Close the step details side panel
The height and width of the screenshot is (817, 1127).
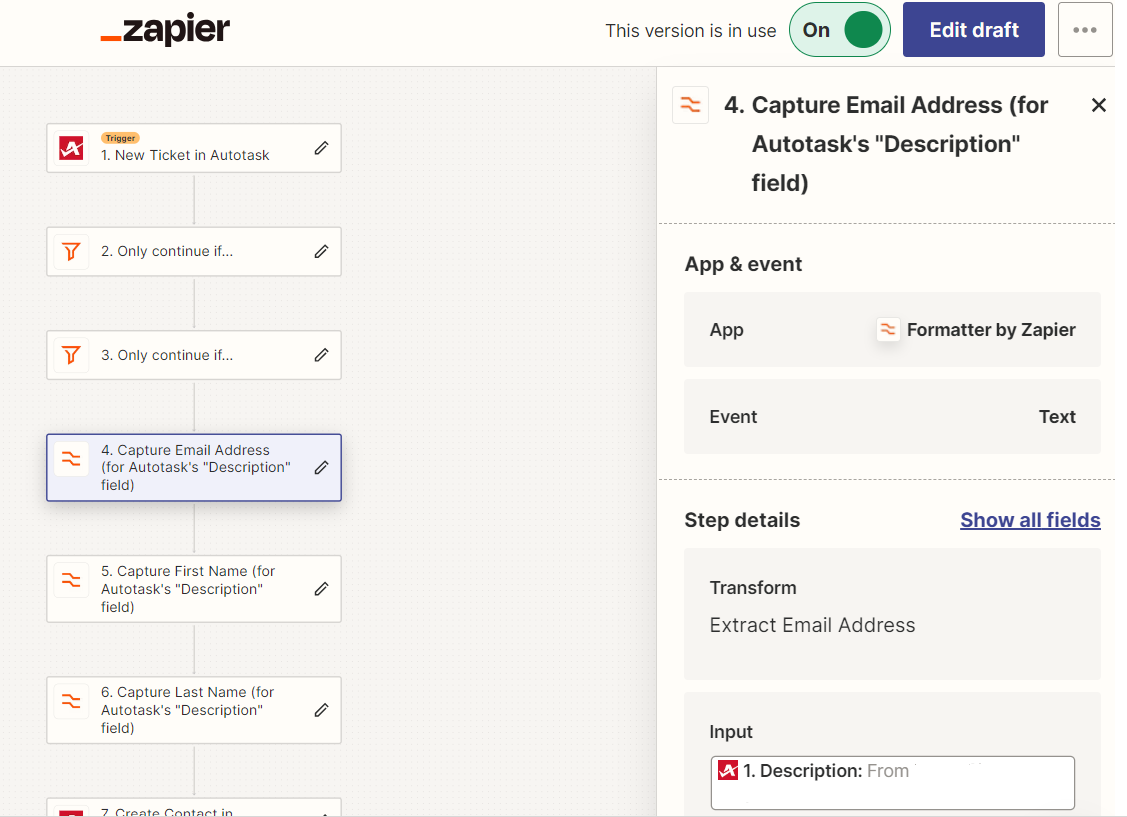point(1098,105)
